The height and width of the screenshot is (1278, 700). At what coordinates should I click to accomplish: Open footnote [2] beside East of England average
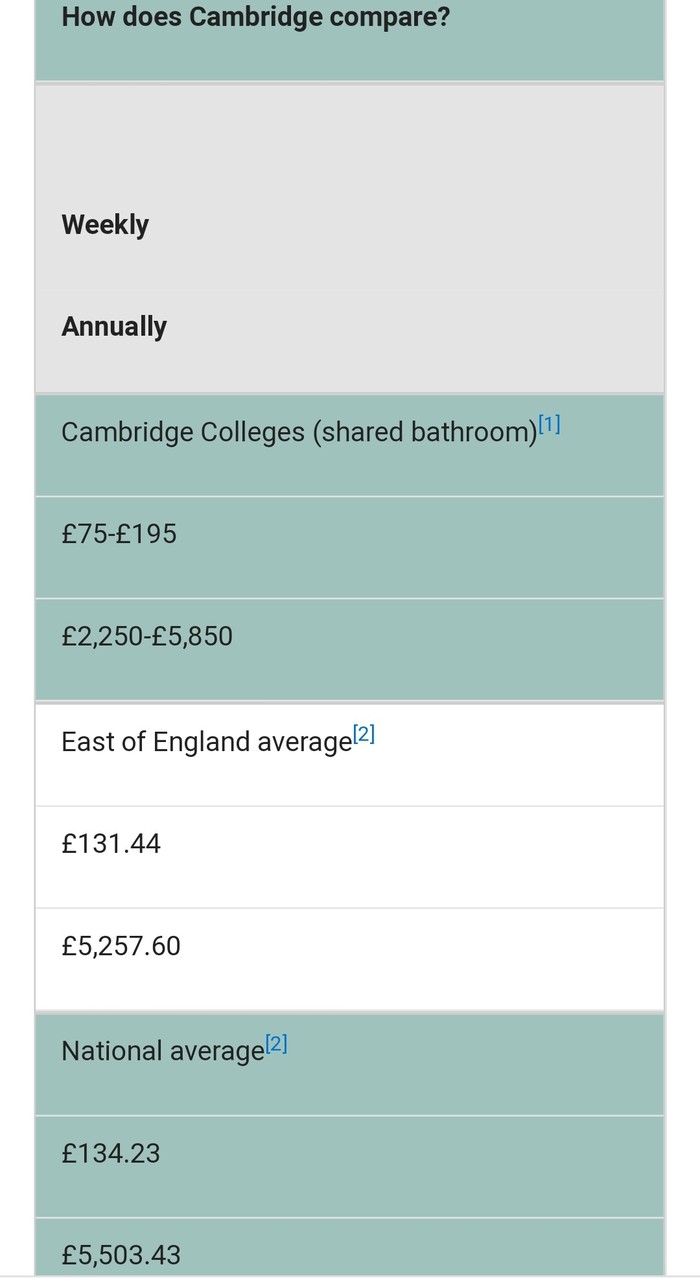[364, 735]
